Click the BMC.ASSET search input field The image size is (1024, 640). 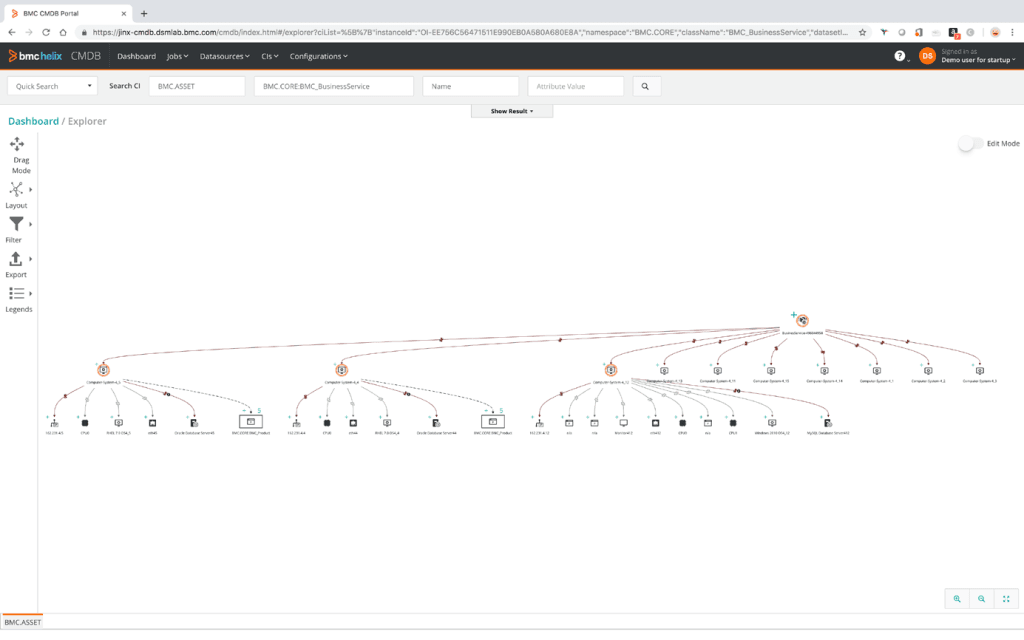coord(196,86)
